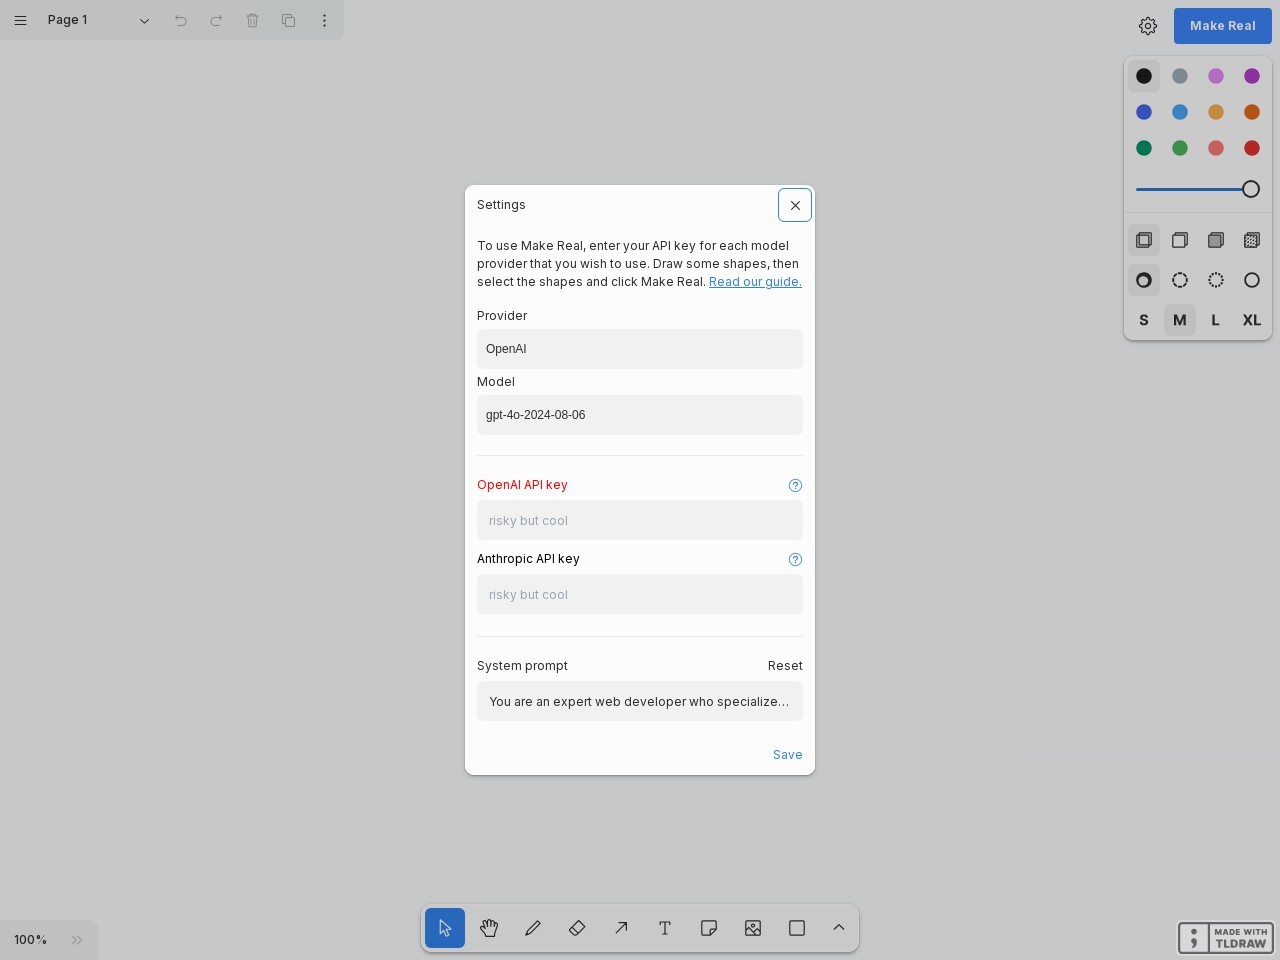The width and height of the screenshot is (1280, 960).
Task: Reset the system prompt
Action: [785, 666]
